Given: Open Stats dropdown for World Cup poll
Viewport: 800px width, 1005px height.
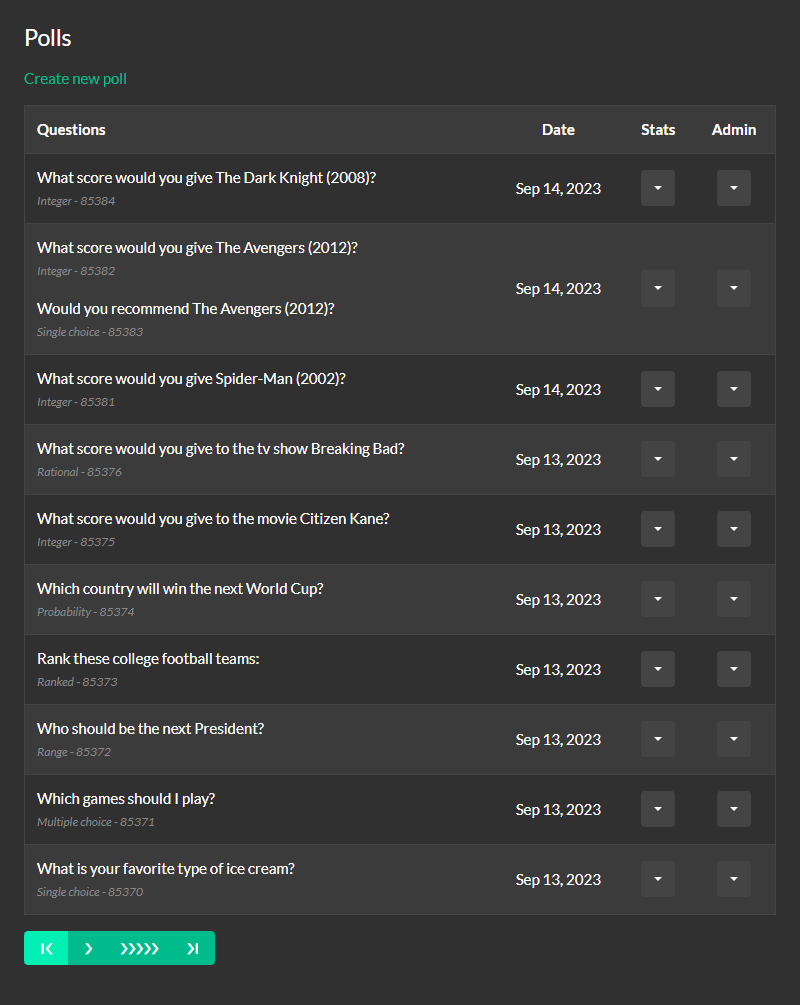Looking at the screenshot, I should [657, 599].
